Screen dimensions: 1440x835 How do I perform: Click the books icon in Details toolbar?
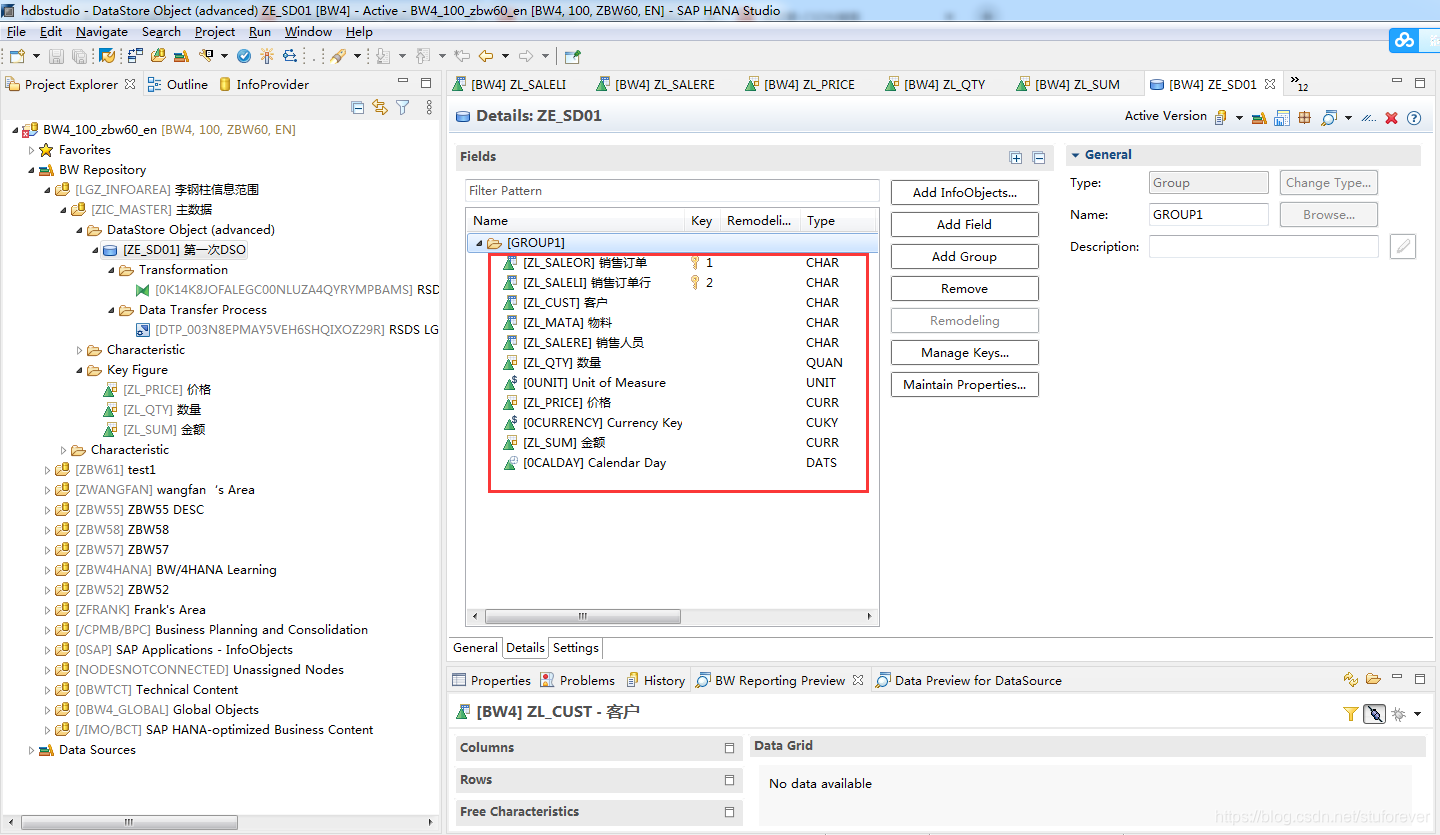1261,118
